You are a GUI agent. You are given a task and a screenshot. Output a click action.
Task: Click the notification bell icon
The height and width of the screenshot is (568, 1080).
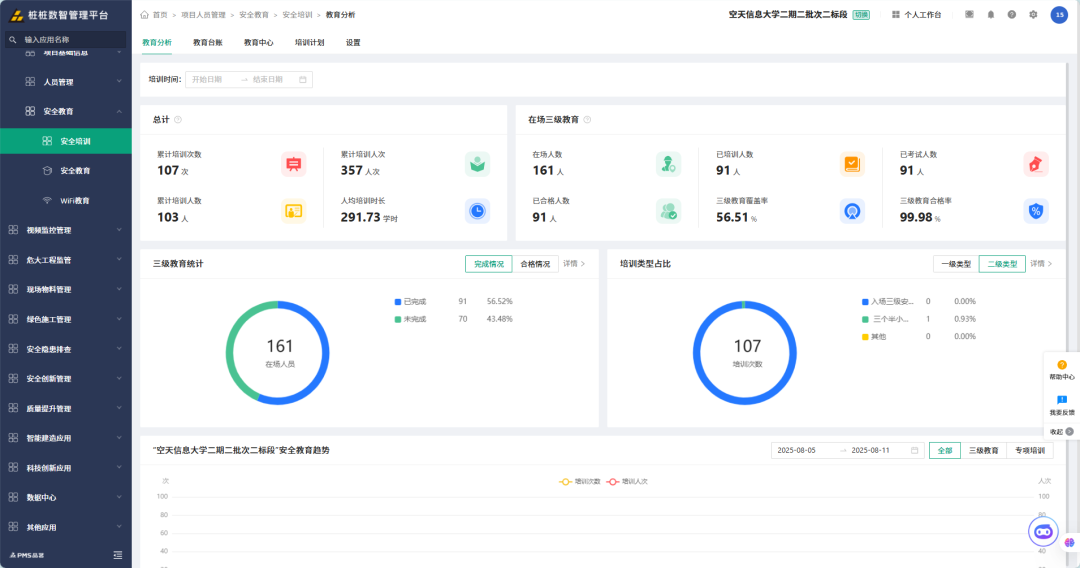tap(990, 14)
